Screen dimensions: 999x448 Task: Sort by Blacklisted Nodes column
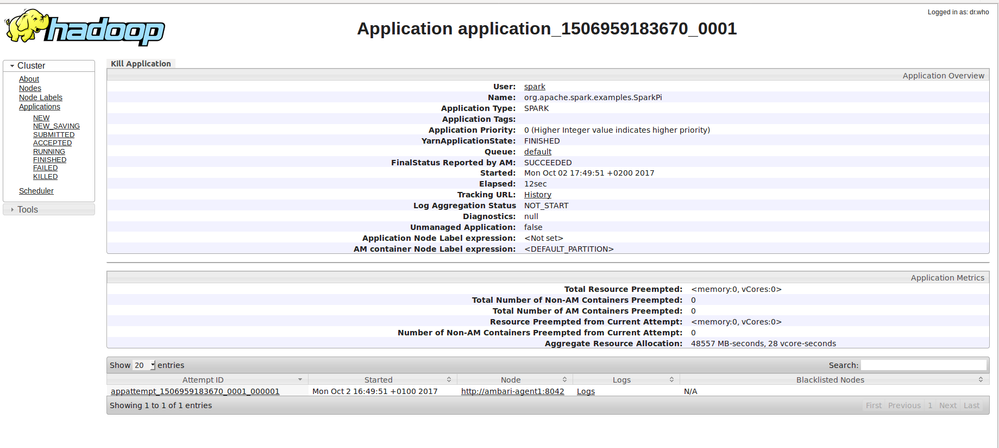coord(835,380)
